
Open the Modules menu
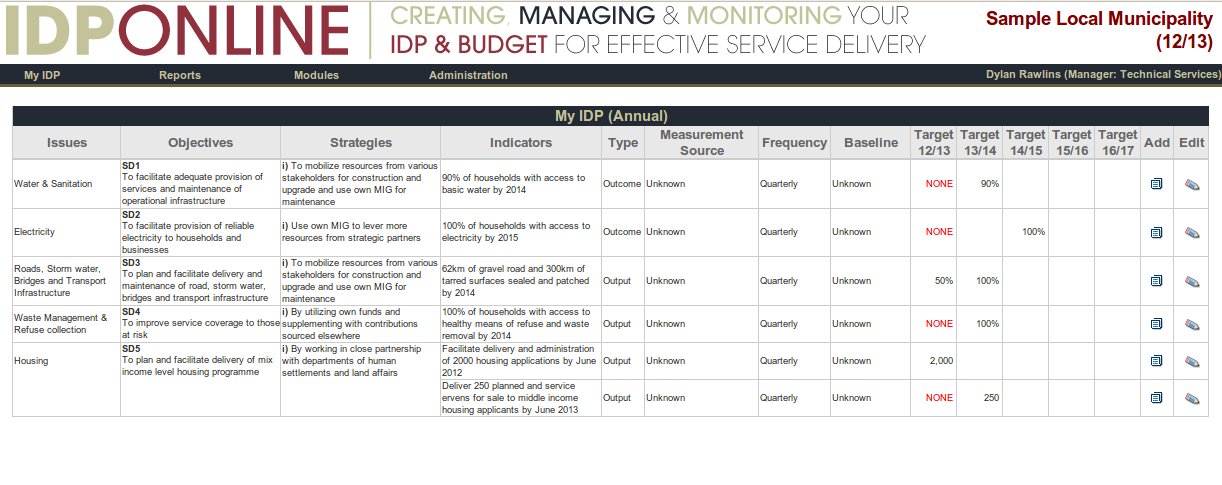pyautogui.click(x=316, y=75)
